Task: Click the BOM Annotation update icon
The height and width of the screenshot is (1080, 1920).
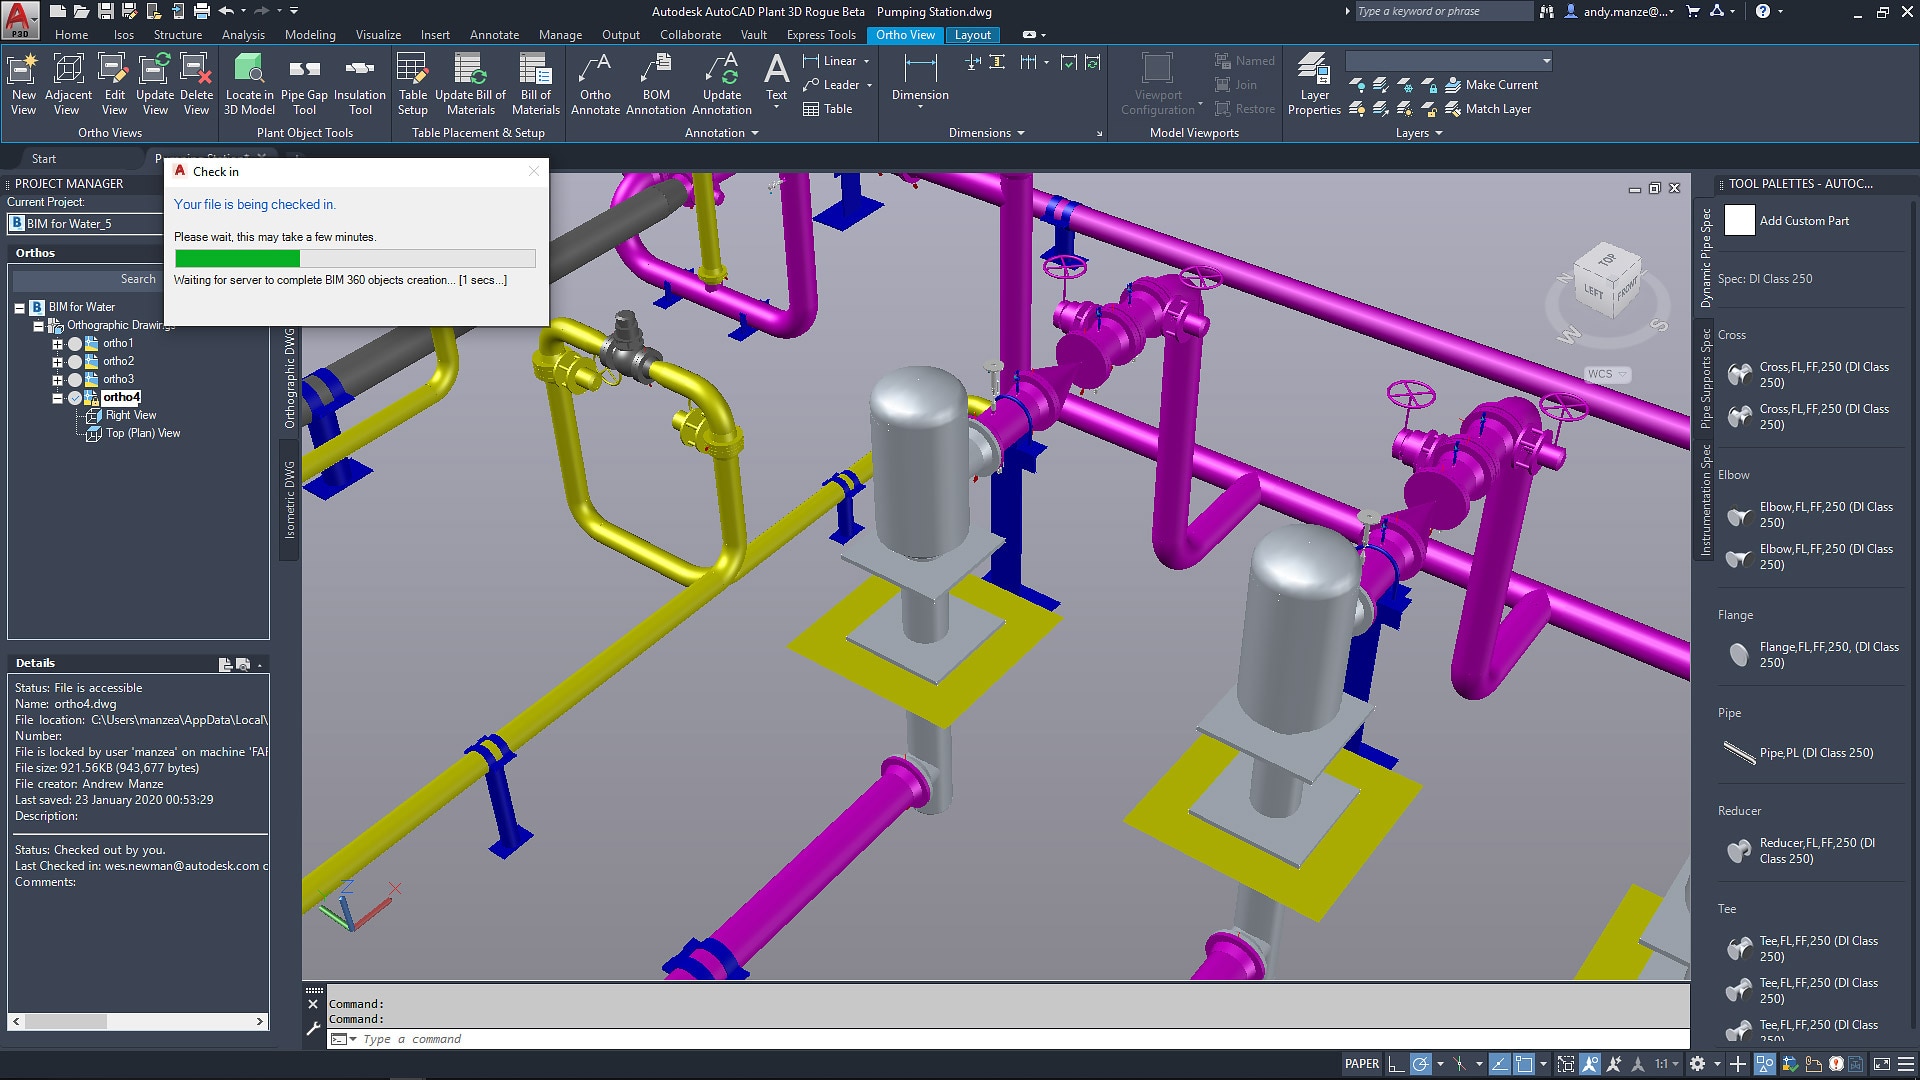Action: (721, 83)
